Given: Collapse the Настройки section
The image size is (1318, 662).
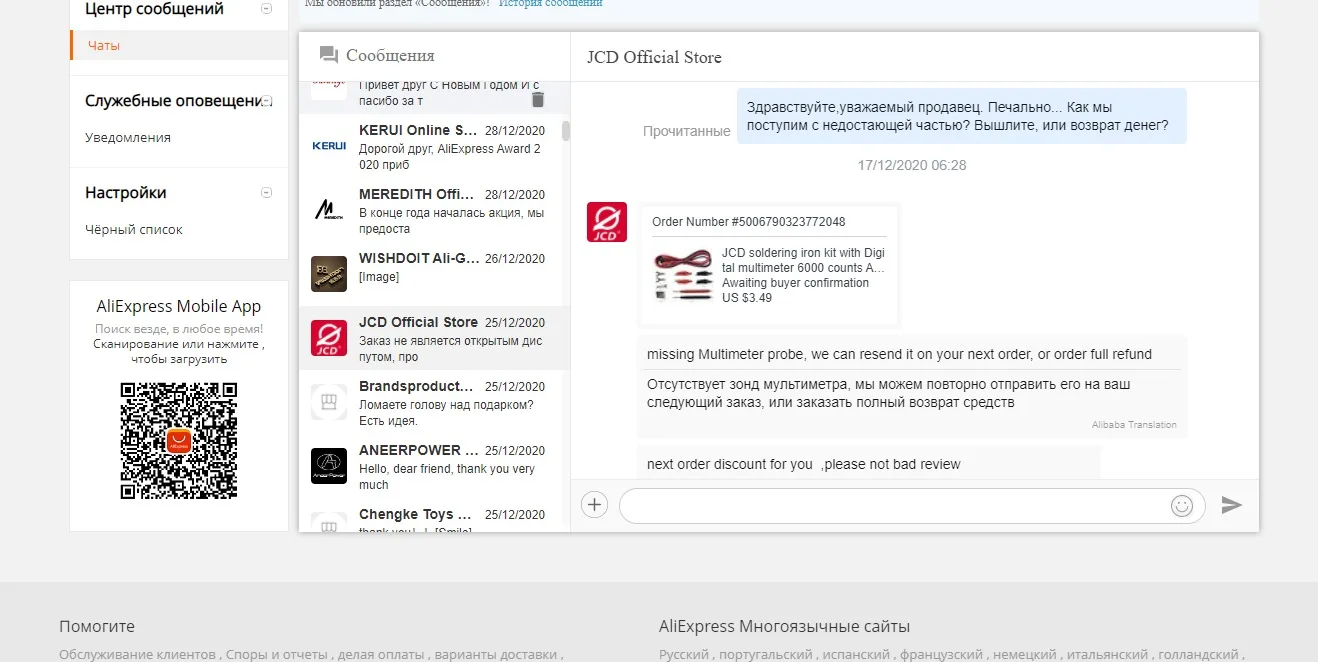Looking at the screenshot, I should 266,193.
